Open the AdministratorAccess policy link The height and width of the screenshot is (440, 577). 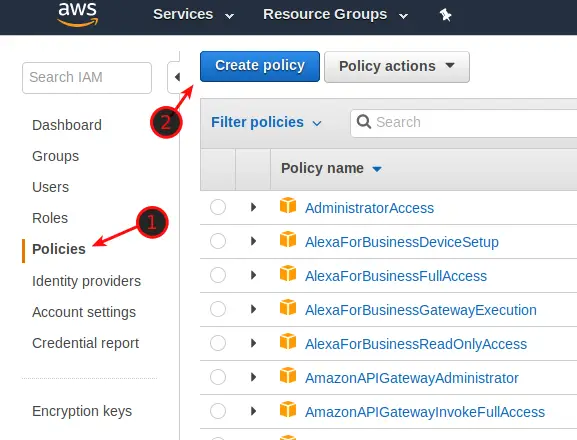[x=369, y=208]
